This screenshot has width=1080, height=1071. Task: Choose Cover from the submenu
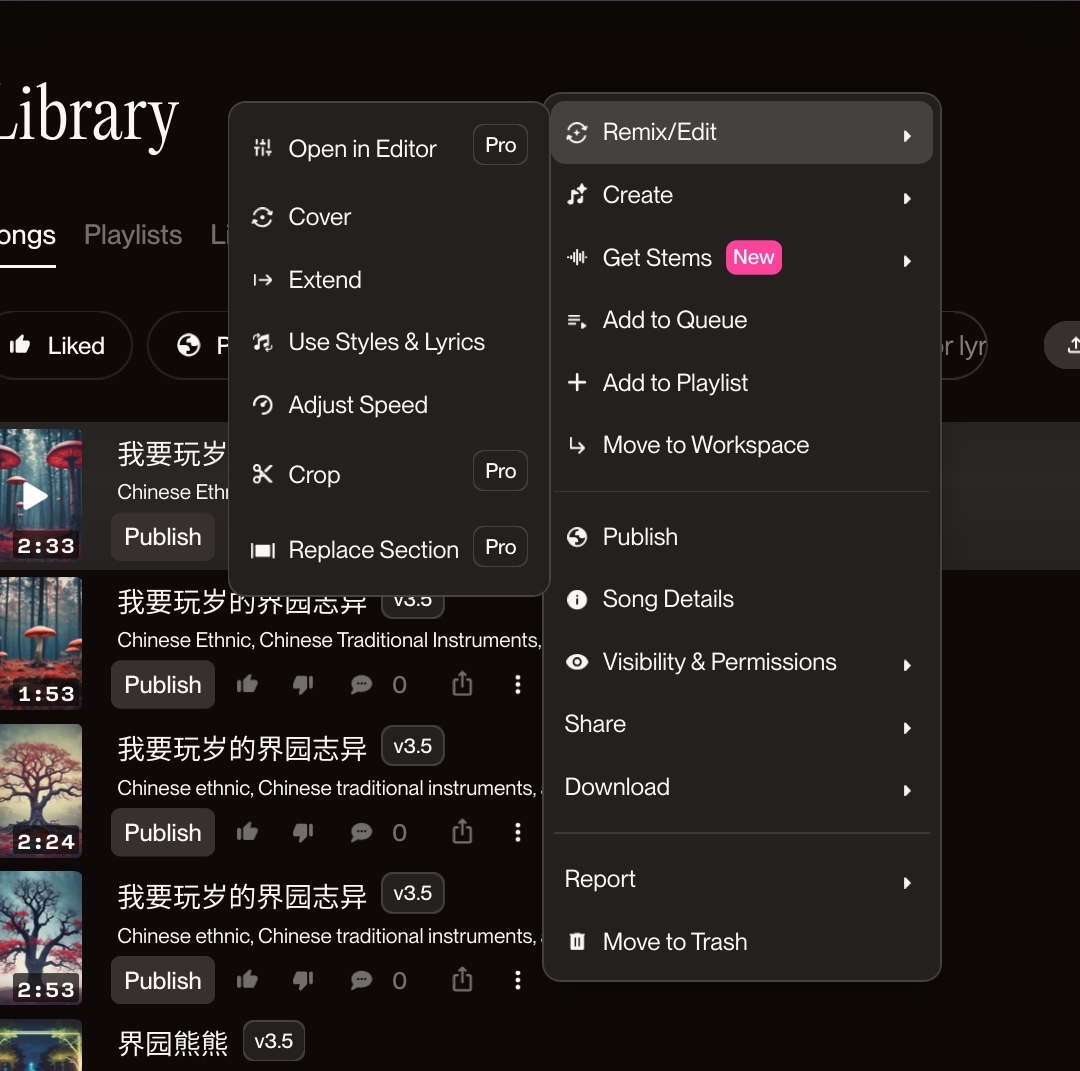[389, 217]
